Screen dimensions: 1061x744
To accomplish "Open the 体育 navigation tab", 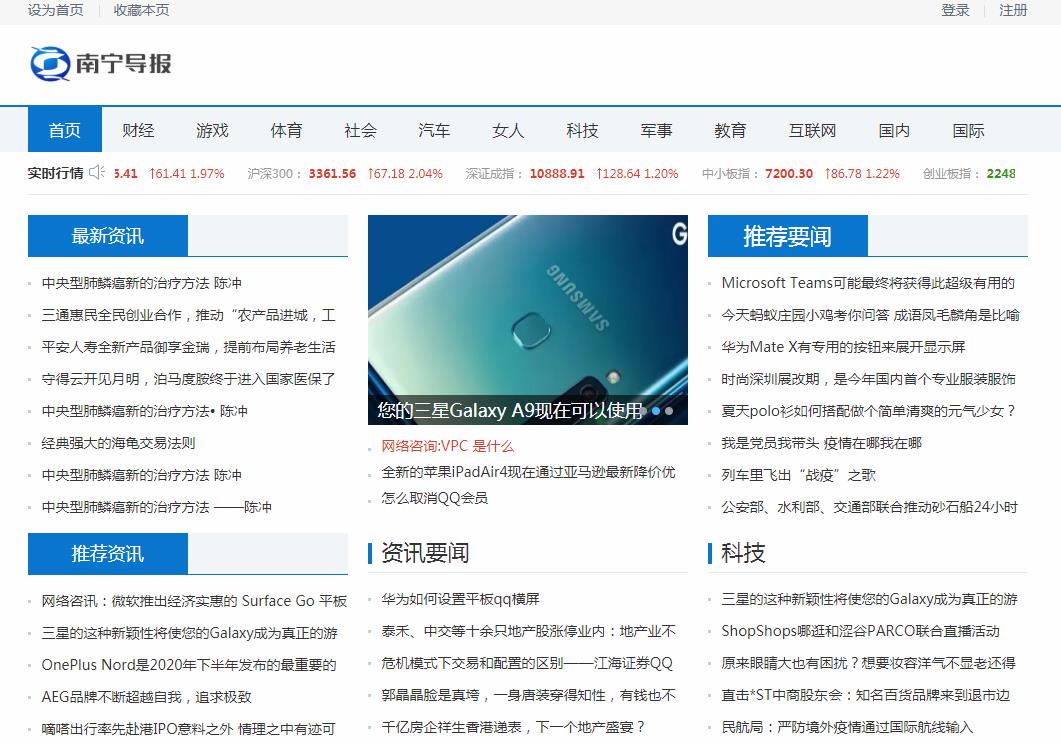I will click(x=286, y=130).
